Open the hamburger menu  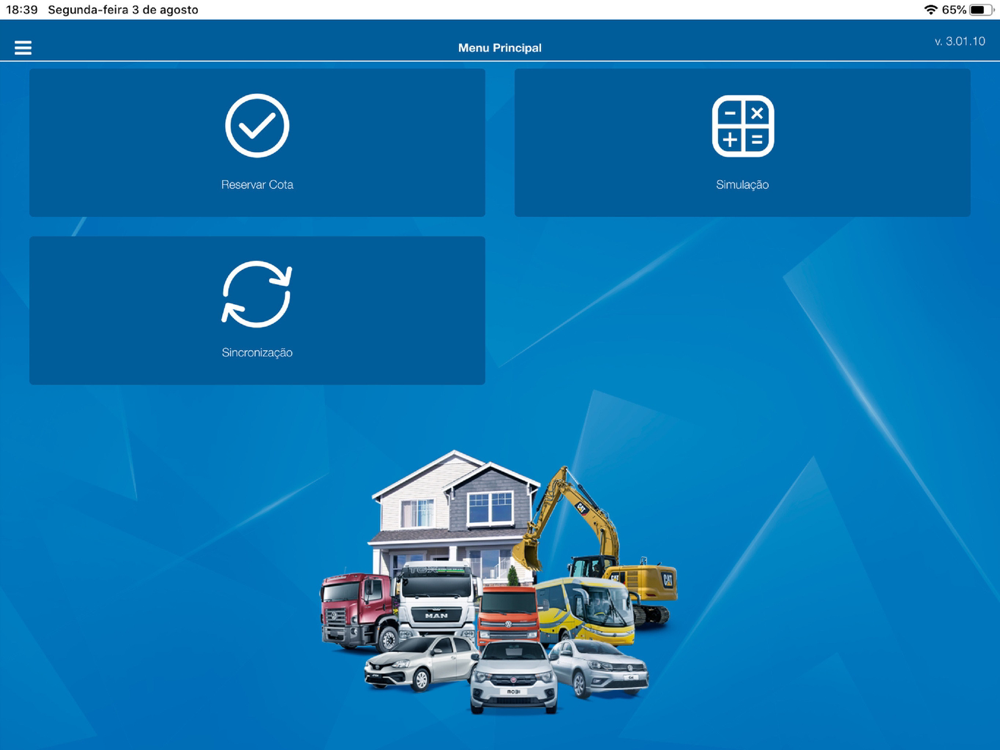click(x=23, y=48)
